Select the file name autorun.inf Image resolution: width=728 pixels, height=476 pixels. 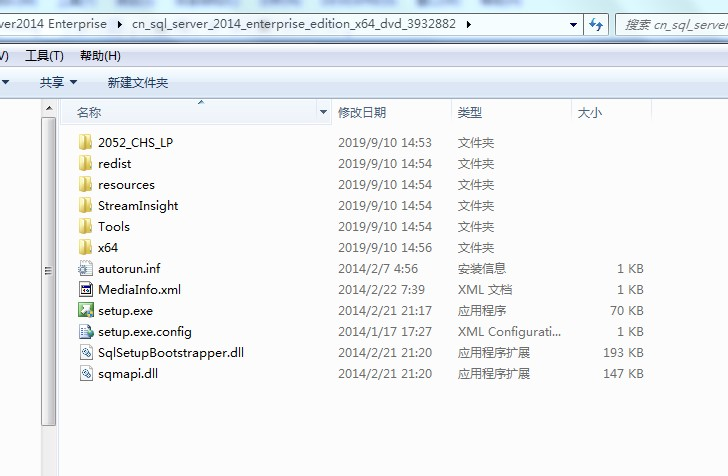tap(129, 268)
